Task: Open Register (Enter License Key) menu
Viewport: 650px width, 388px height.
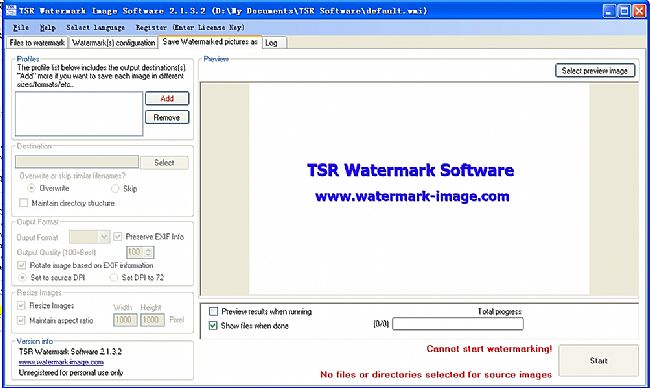Action: [x=190, y=27]
